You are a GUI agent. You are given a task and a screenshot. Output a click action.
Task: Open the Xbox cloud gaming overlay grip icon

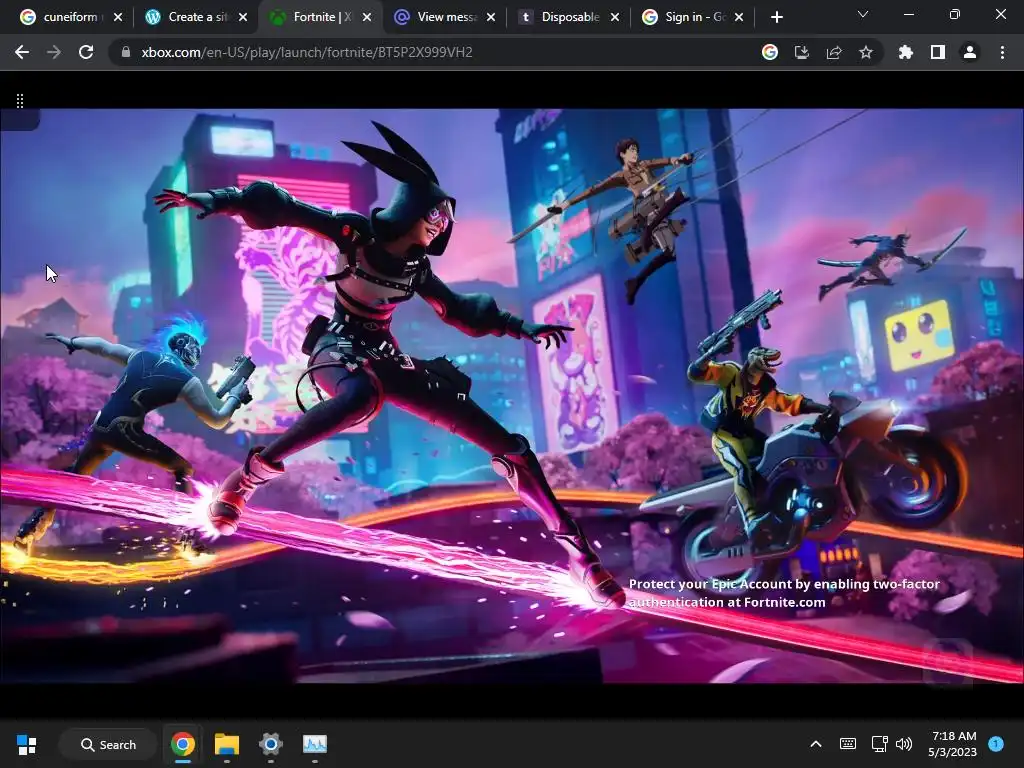pyautogui.click(x=20, y=101)
